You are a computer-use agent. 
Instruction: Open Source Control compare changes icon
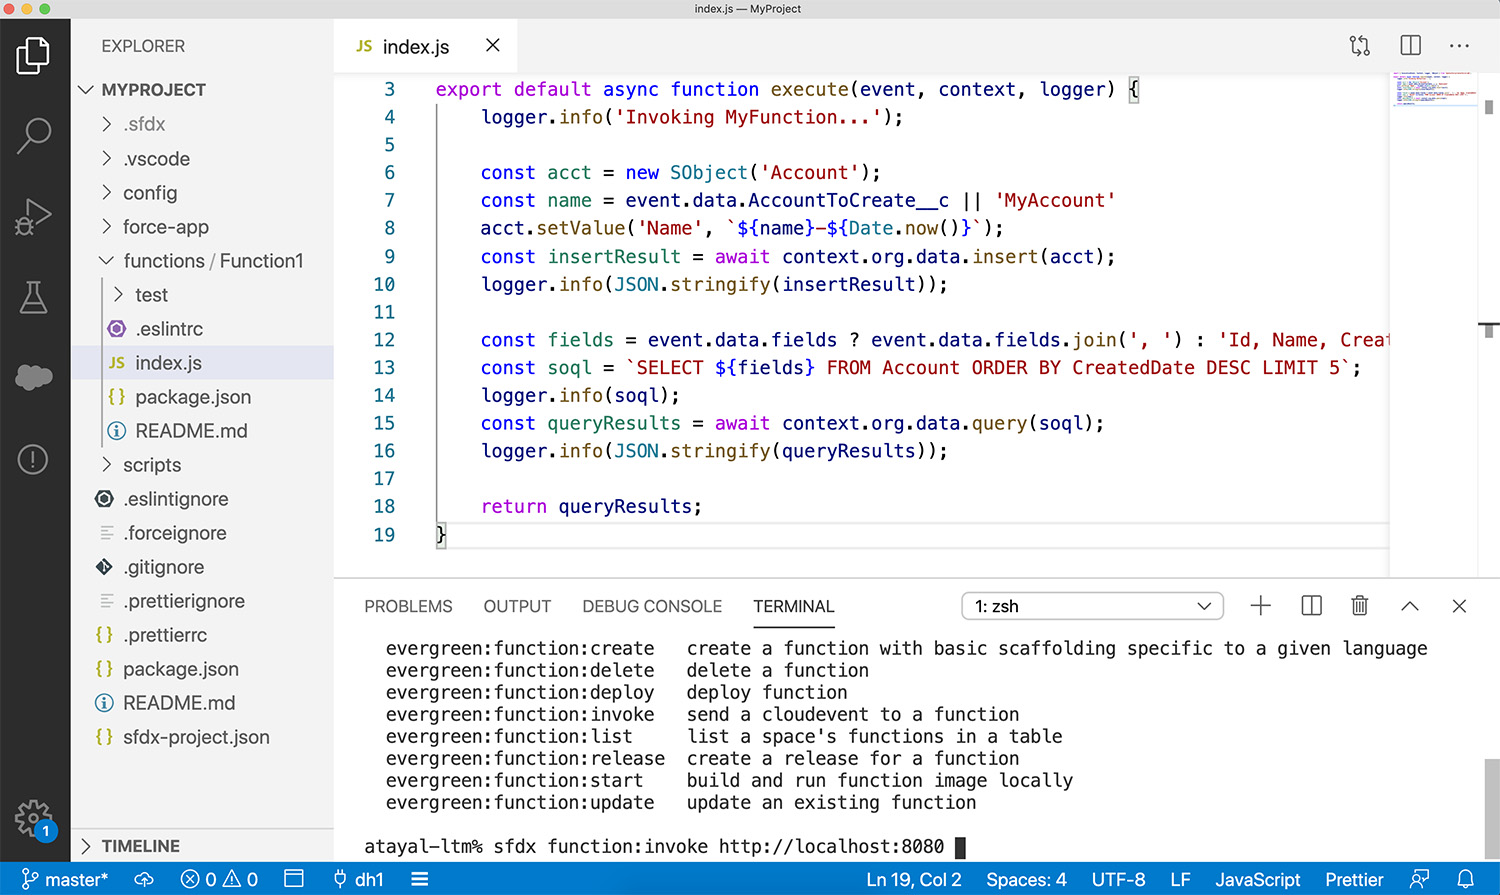(x=1359, y=46)
